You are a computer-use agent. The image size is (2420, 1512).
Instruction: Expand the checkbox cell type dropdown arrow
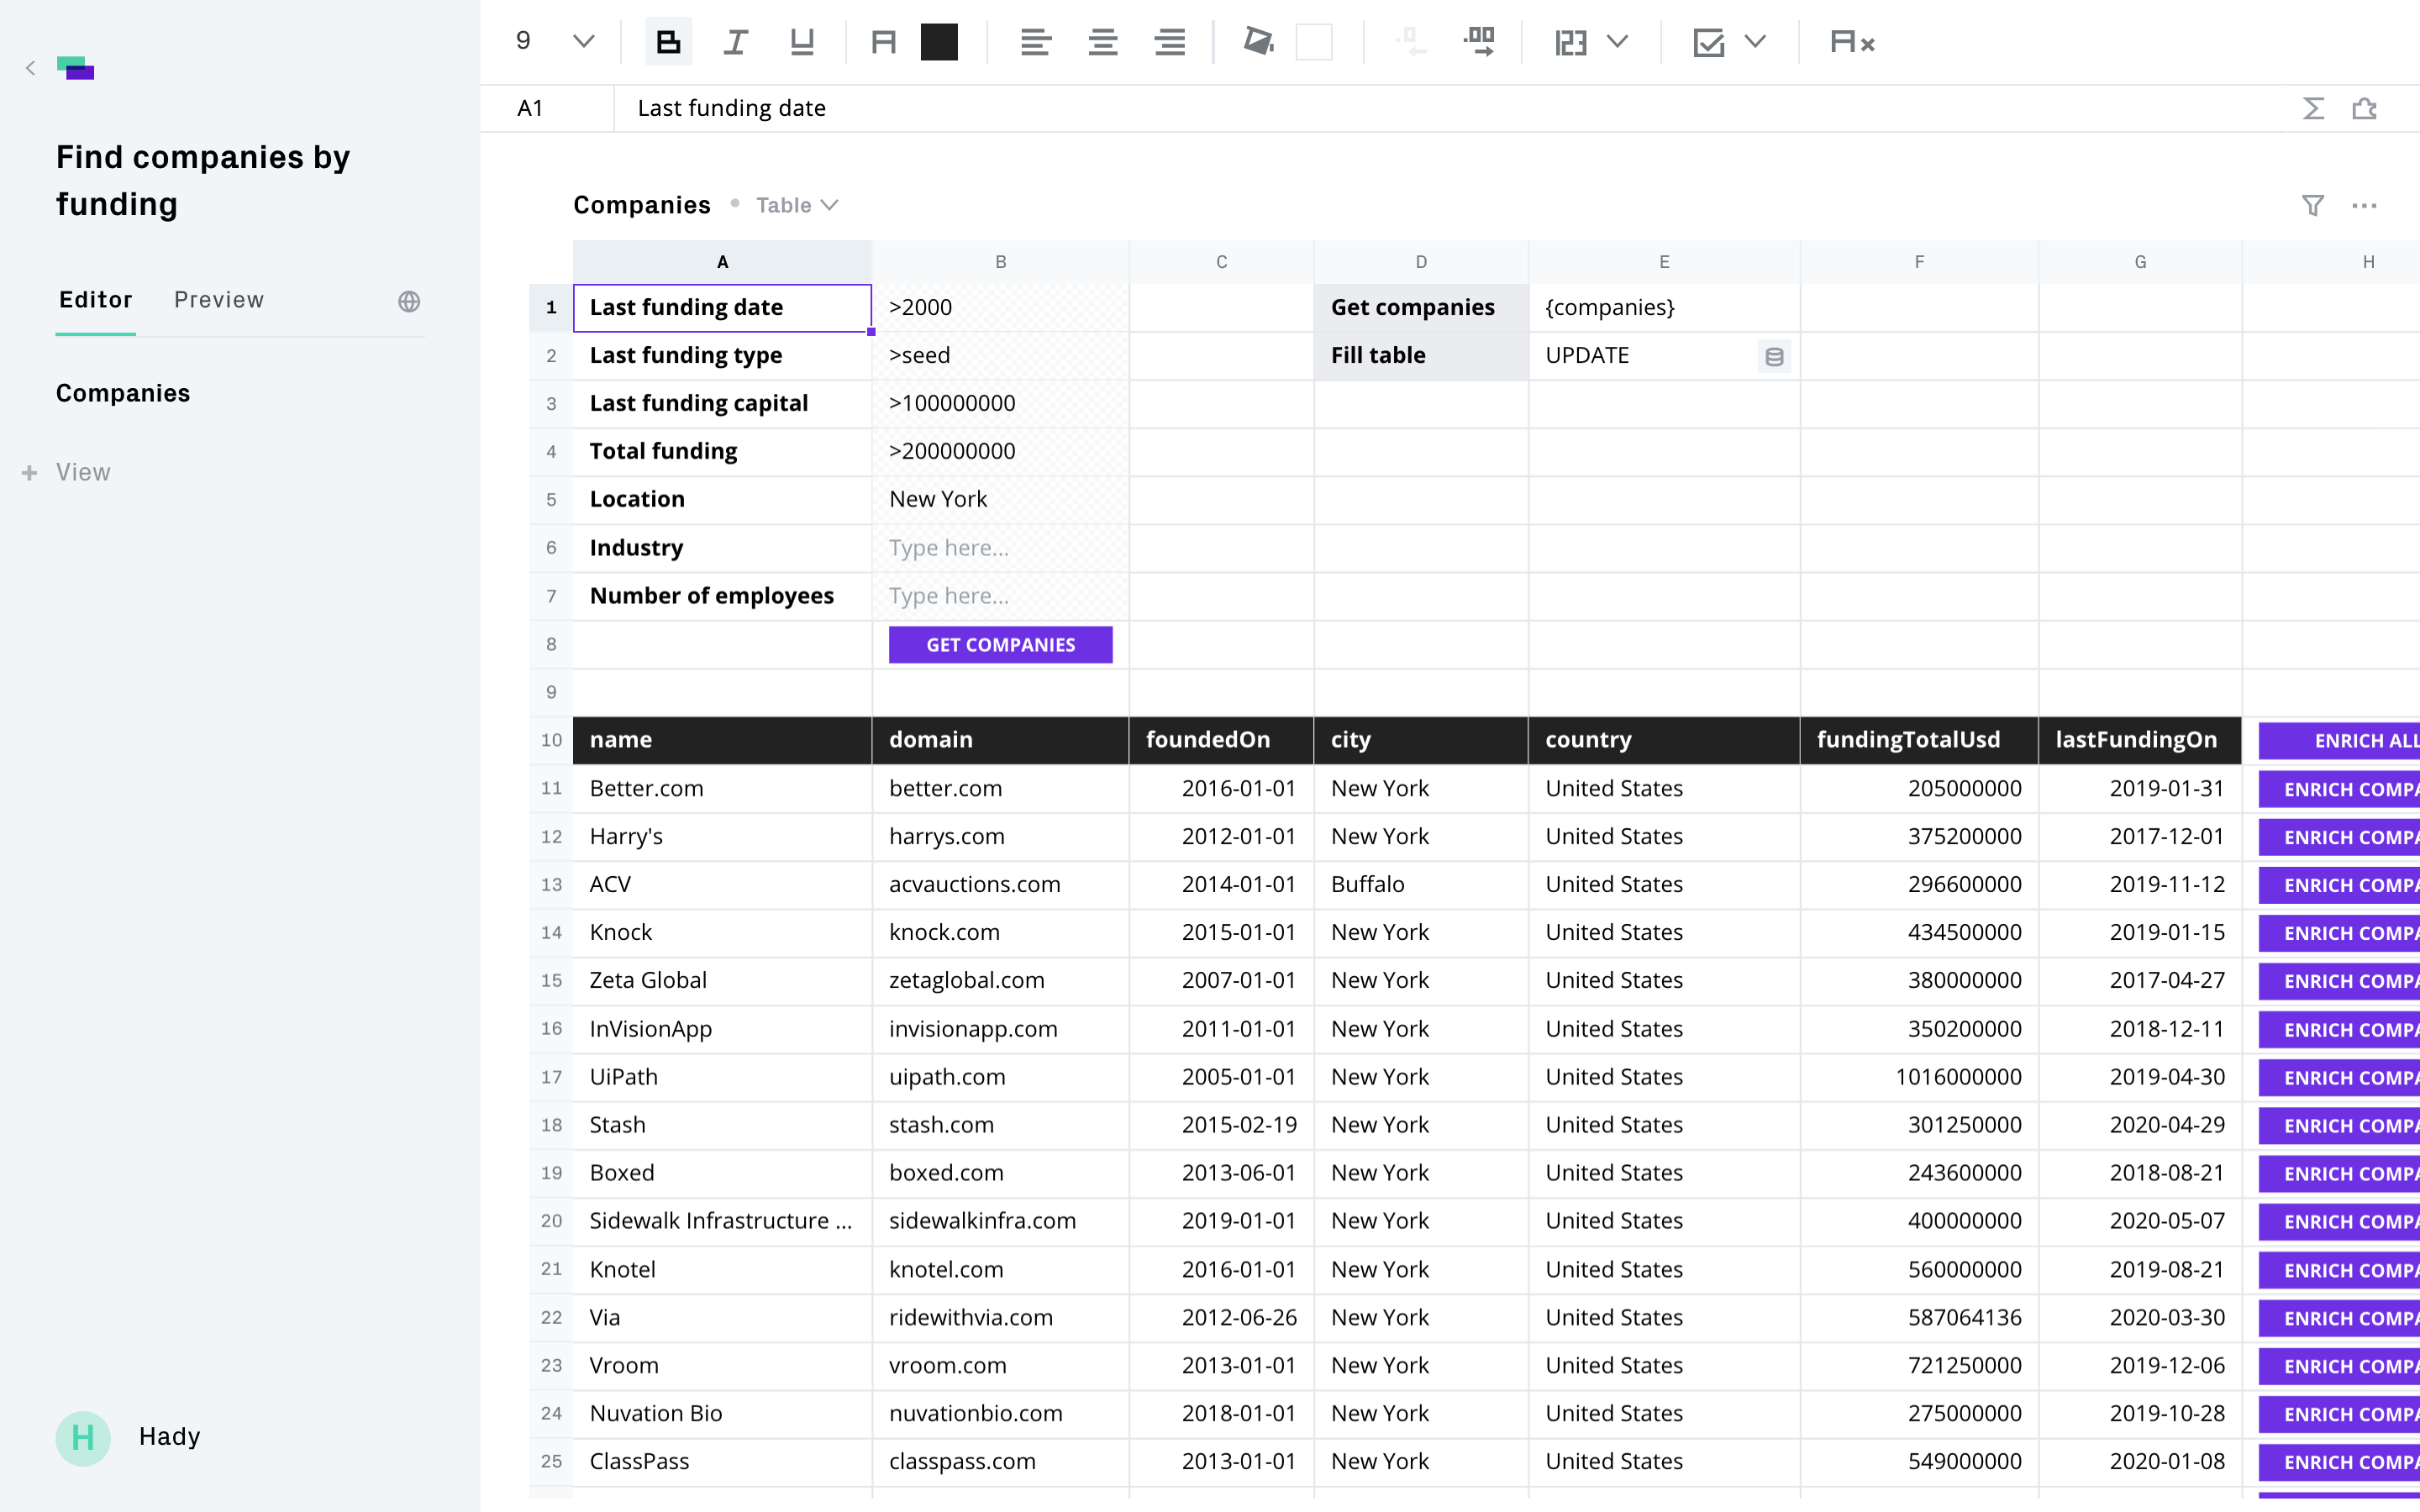pyautogui.click(x=1755, y=42)
